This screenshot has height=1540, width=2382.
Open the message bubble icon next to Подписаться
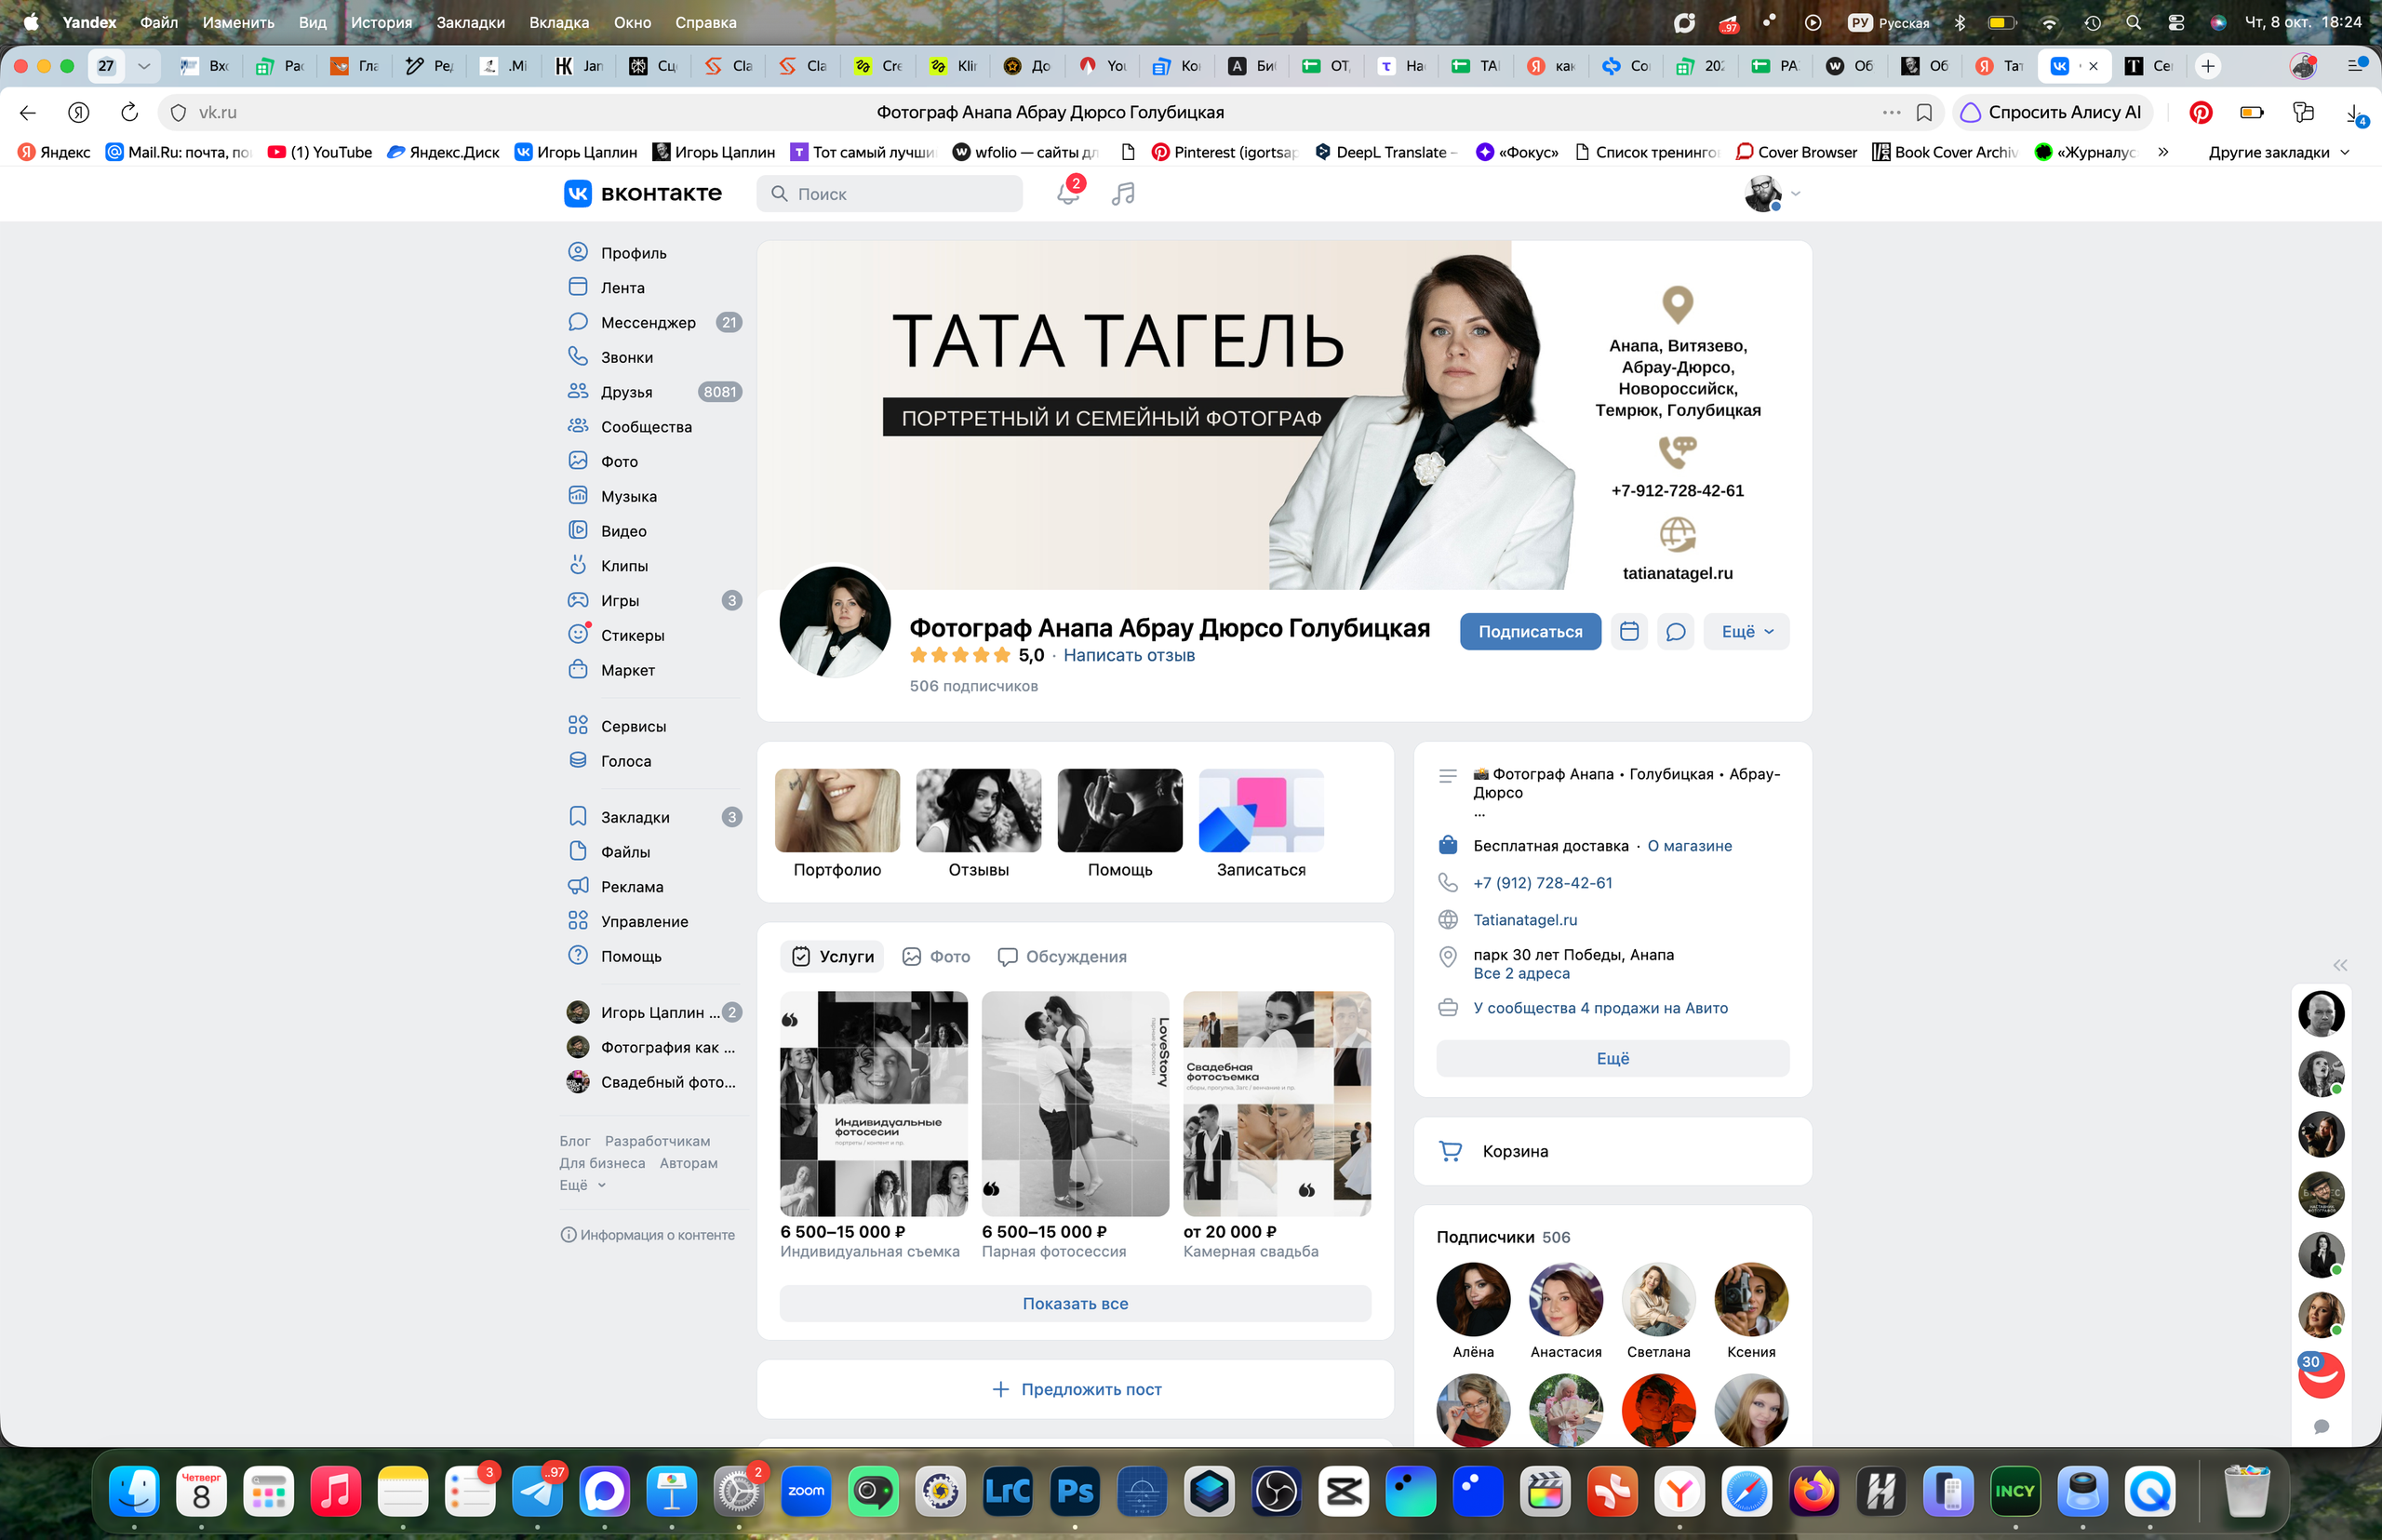point(1676,631)
